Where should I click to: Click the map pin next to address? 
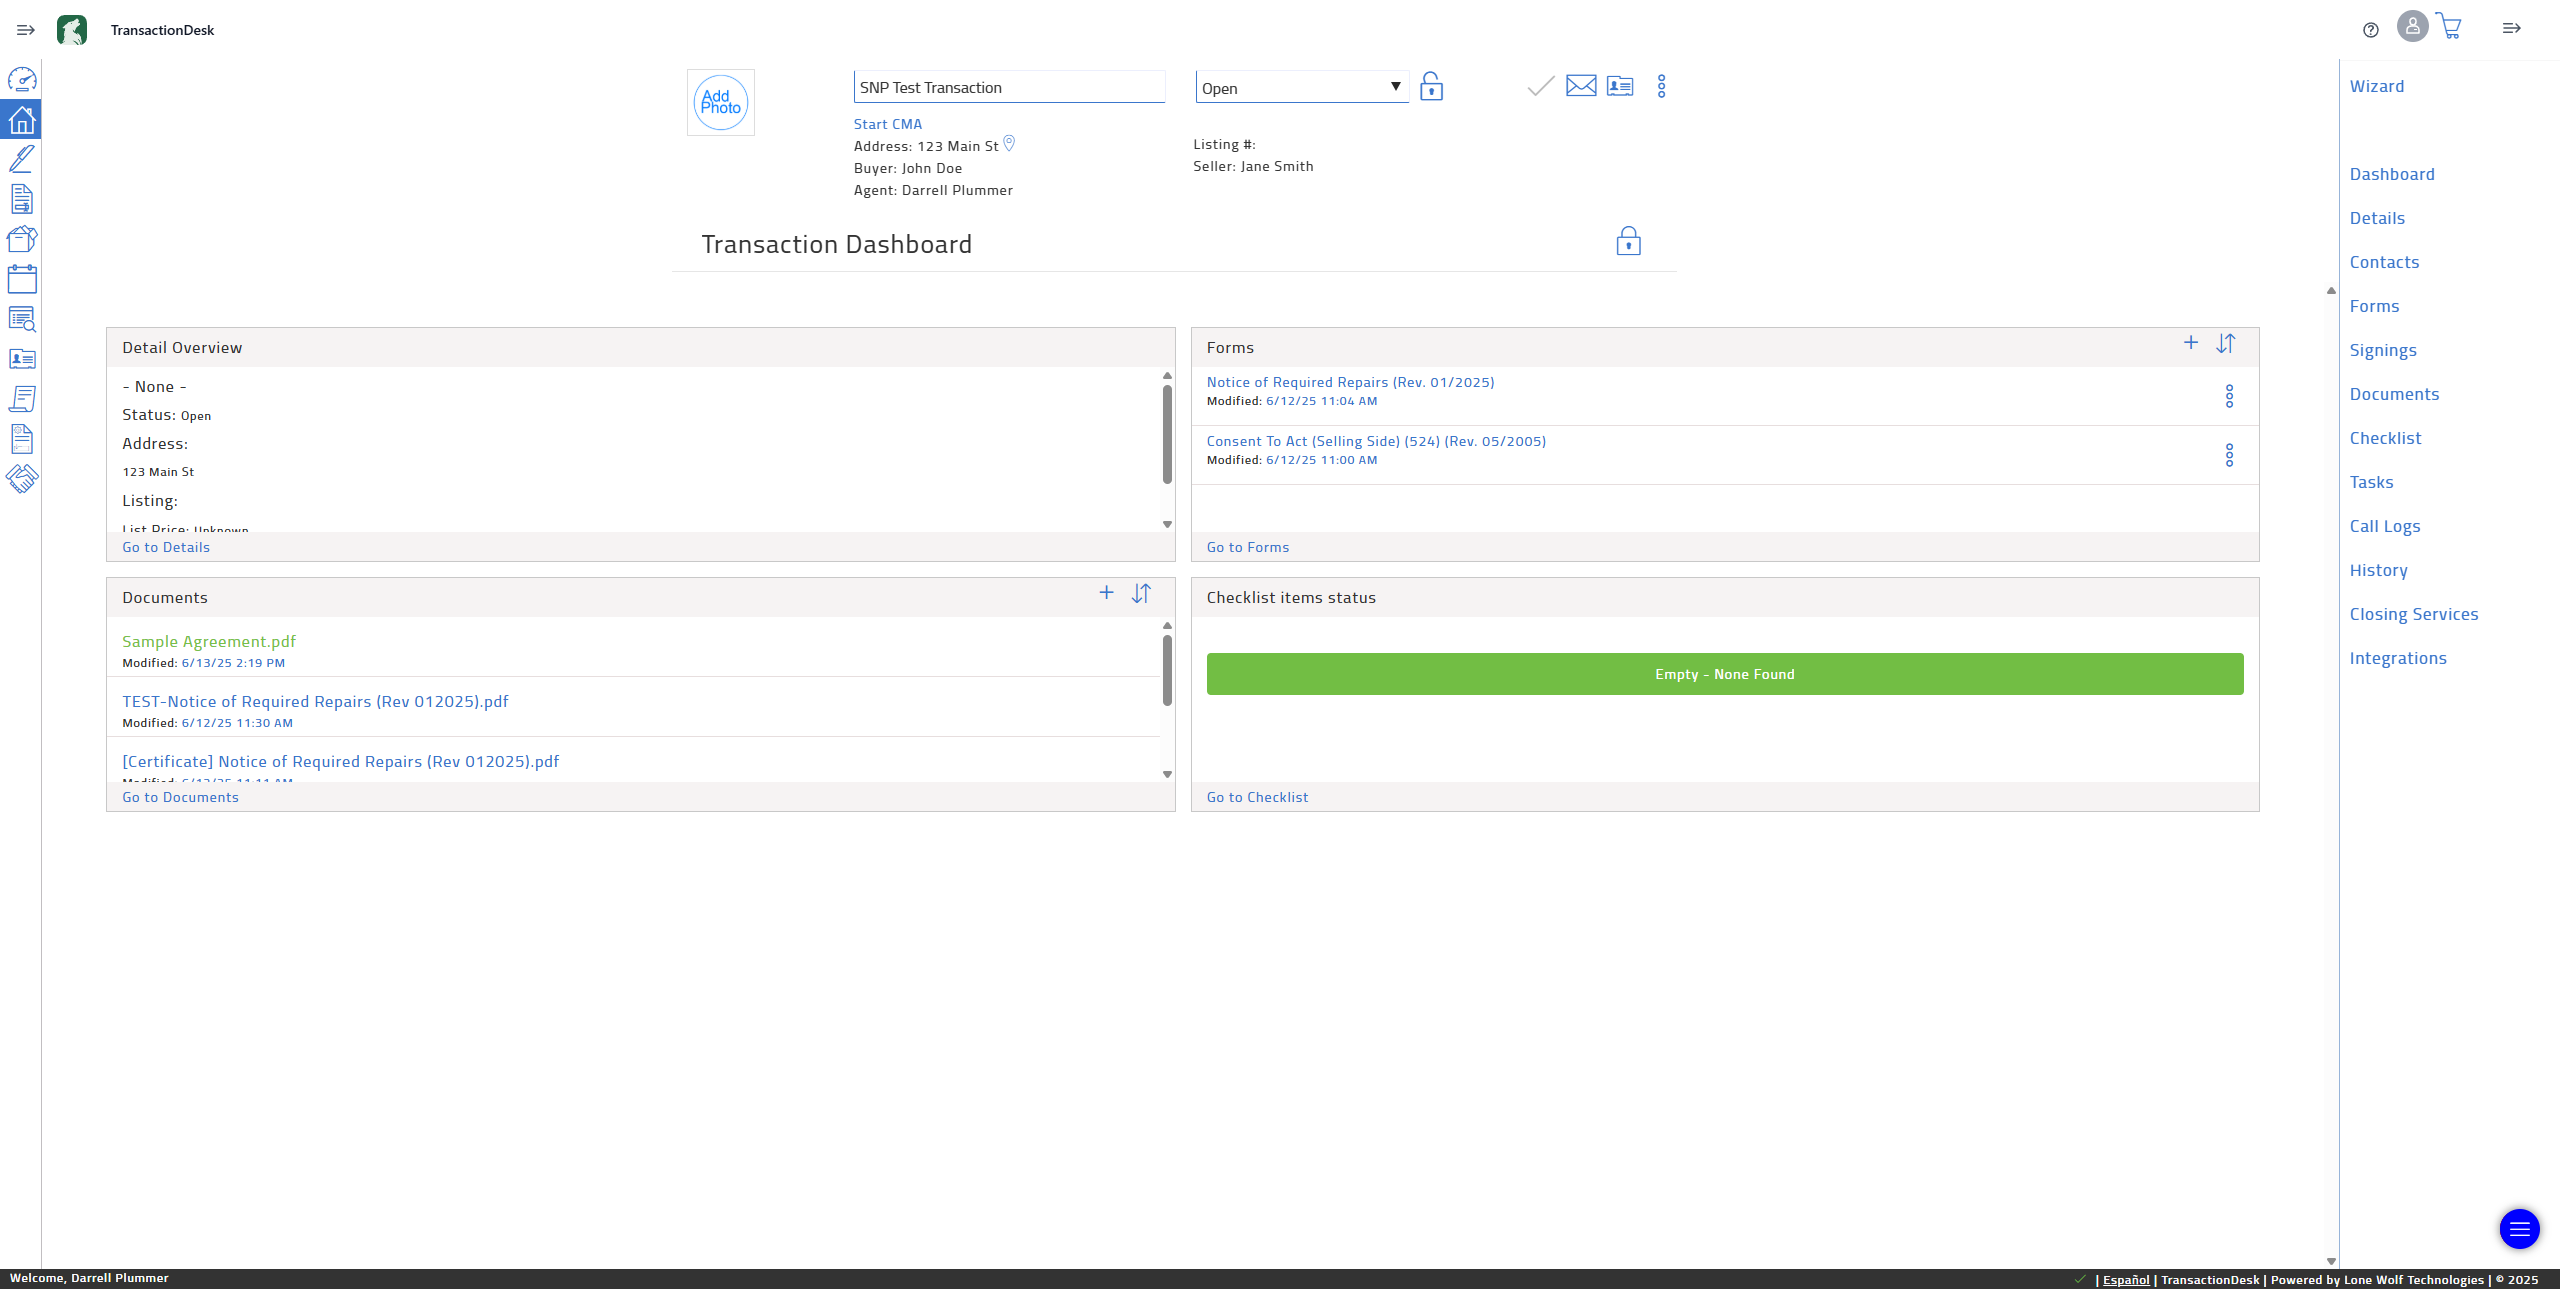click(1009, 144)
